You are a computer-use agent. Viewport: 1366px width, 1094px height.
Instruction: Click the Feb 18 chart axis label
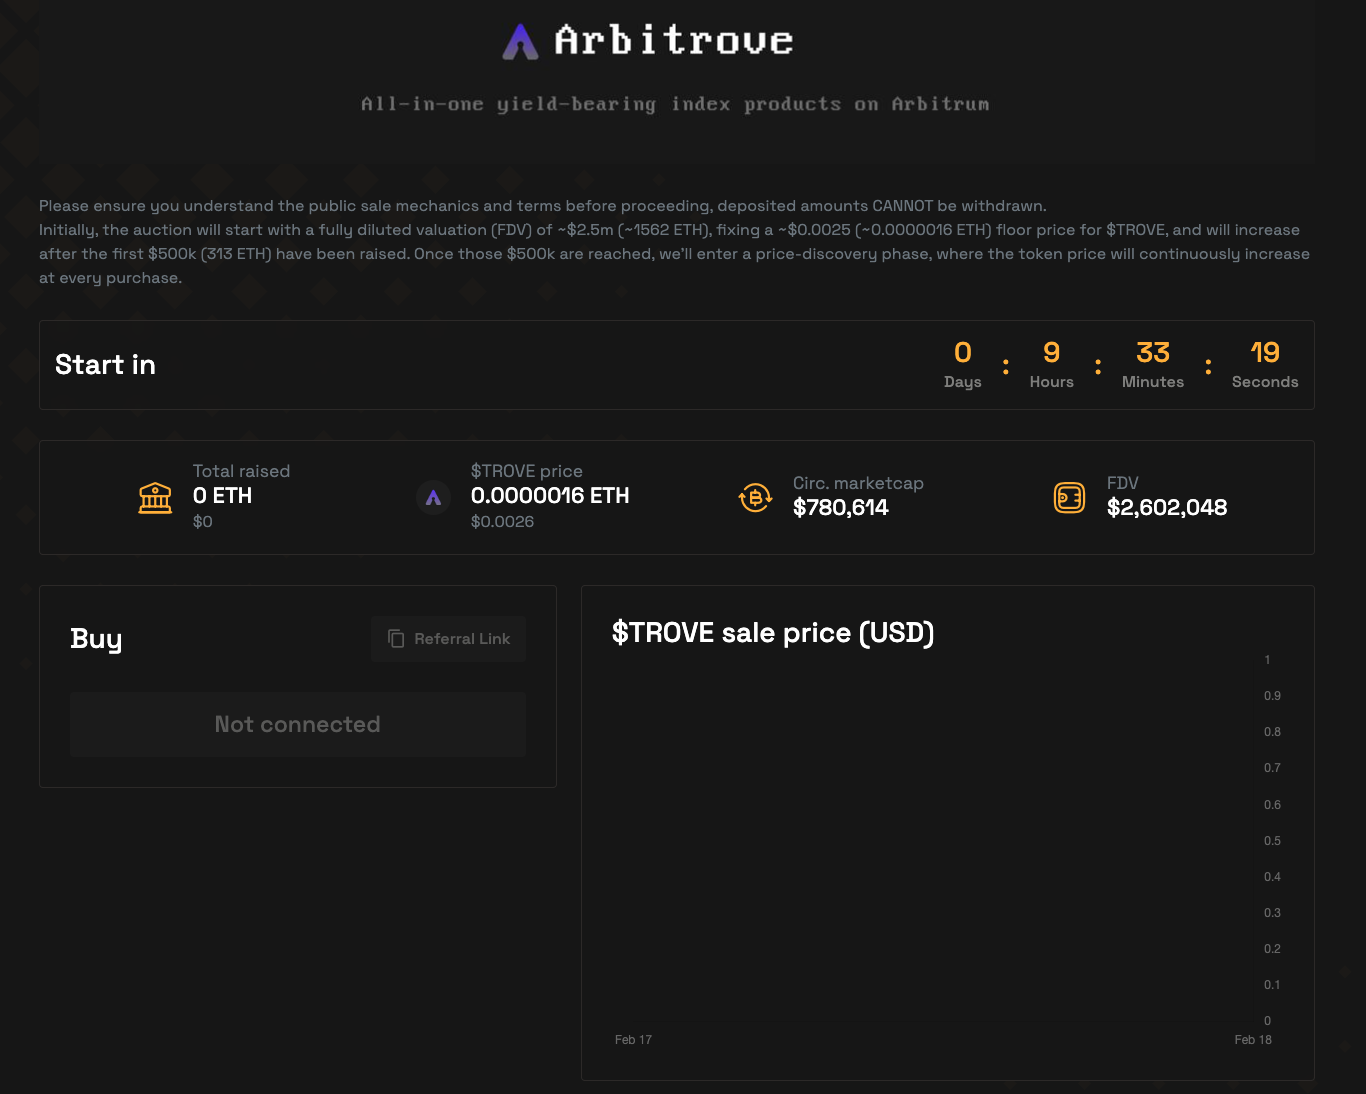point(1252,1040)
